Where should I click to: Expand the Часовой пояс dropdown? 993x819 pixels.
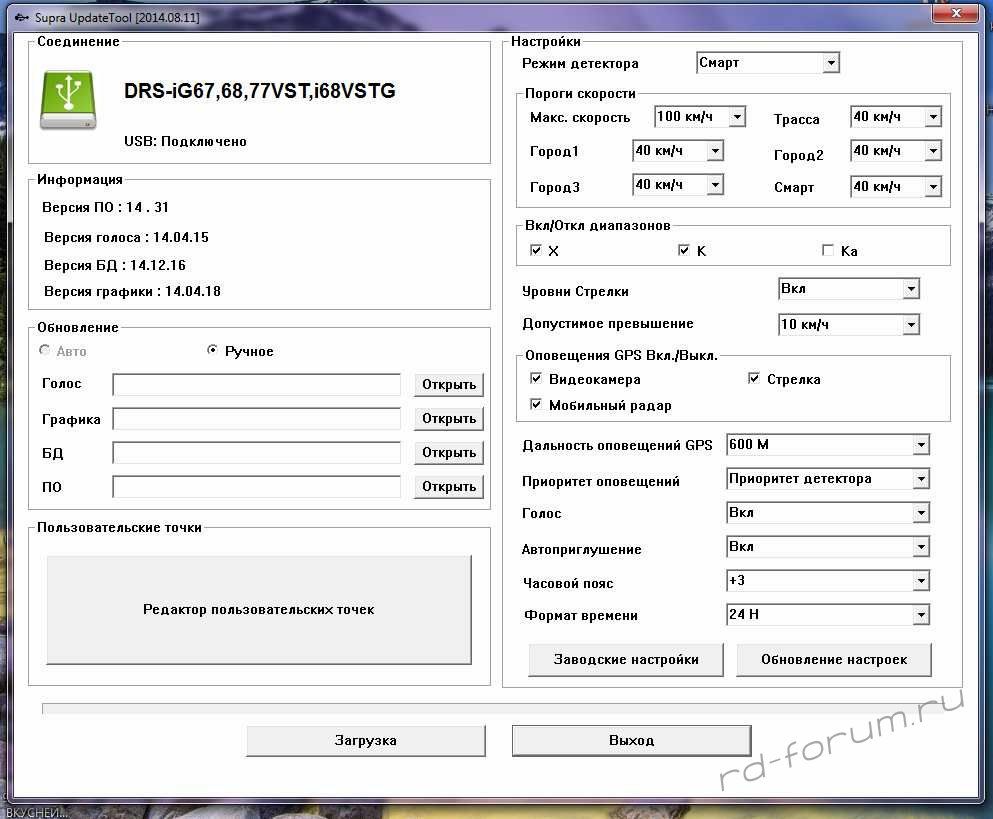(x=921, y=581)
